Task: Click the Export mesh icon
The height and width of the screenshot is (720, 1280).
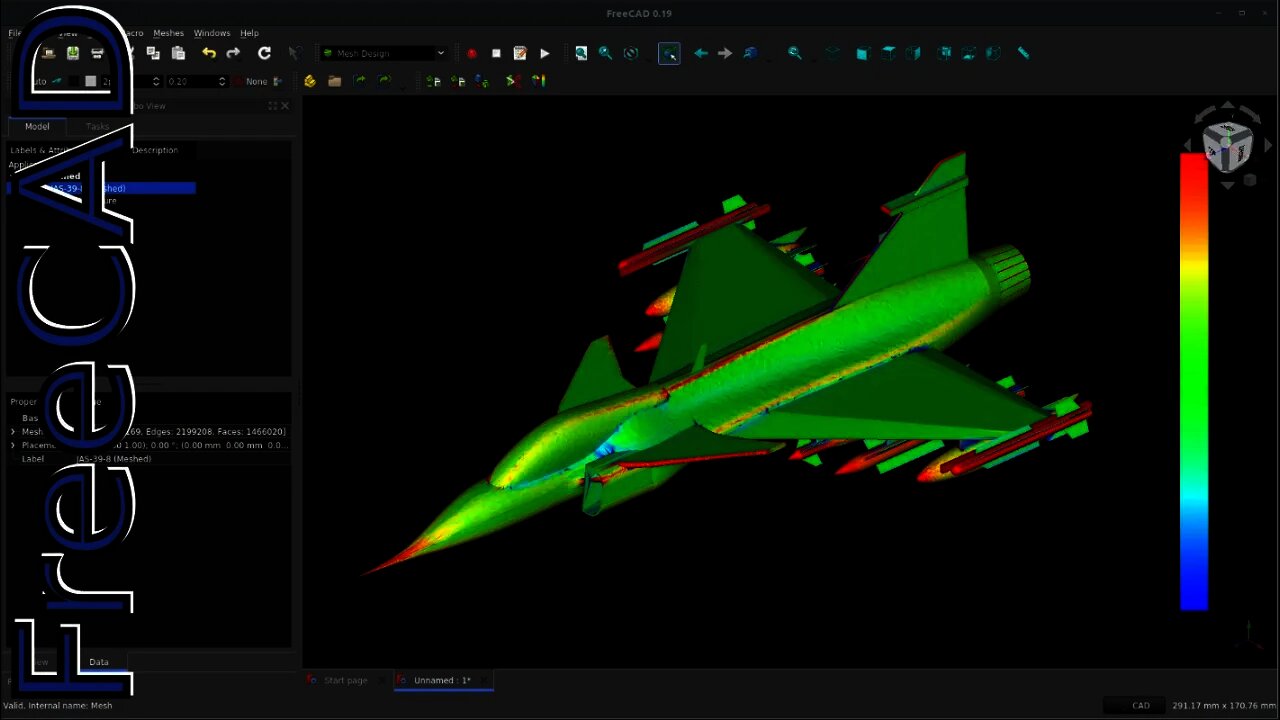Action: pyautogui.click(x=458, y=81)
